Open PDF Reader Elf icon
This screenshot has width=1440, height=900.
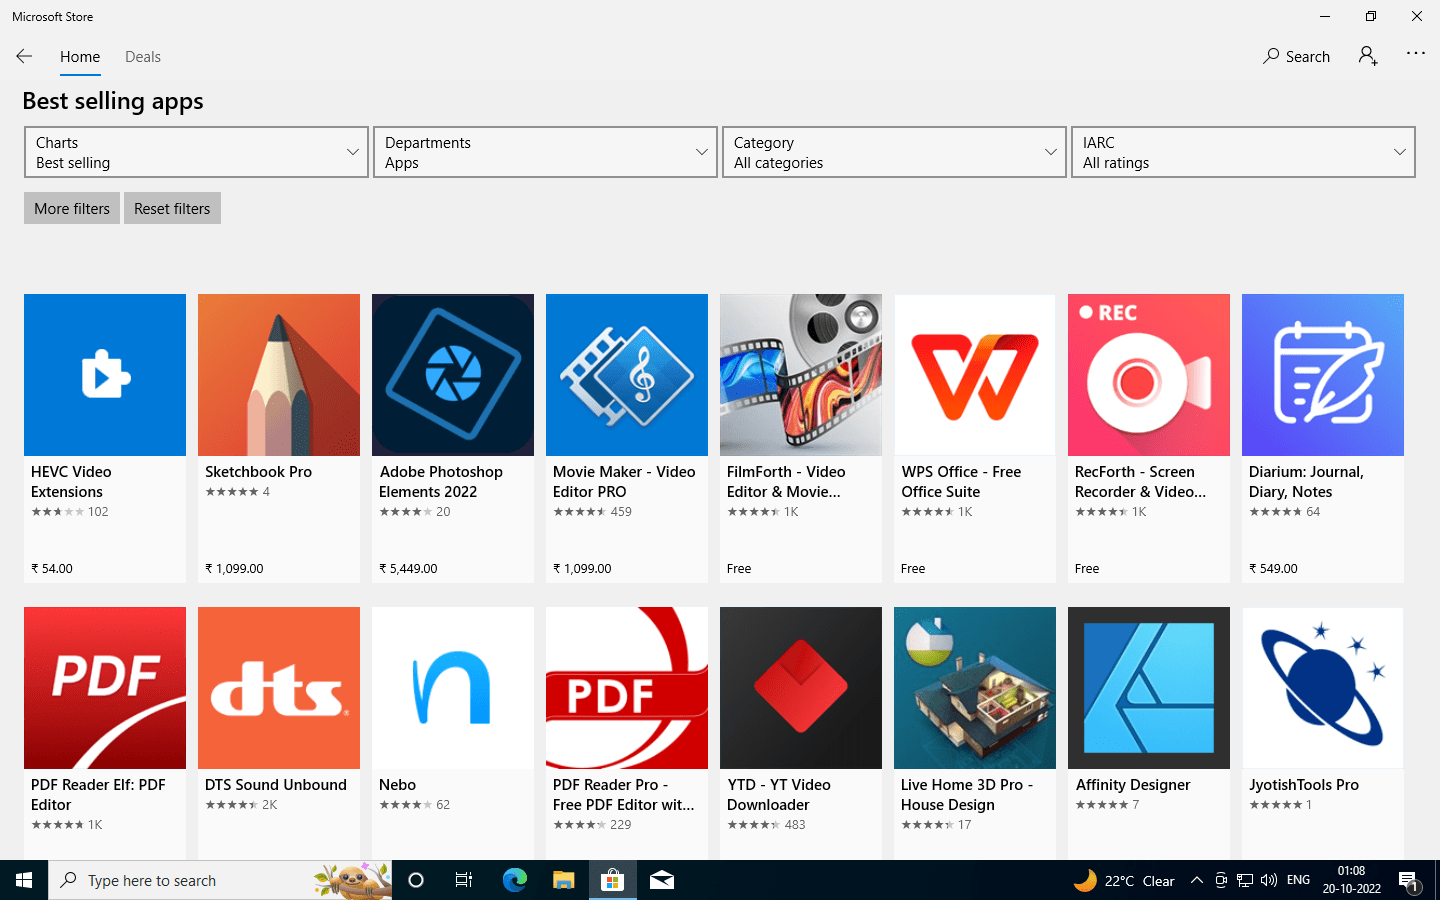click(x=105, y=688)
